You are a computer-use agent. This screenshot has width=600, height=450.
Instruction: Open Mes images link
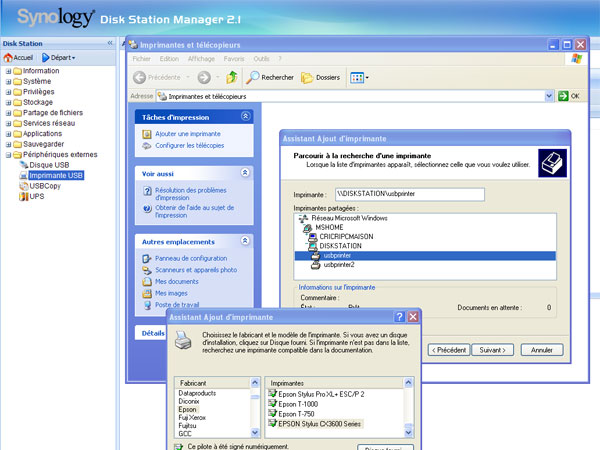pos(171,293)
